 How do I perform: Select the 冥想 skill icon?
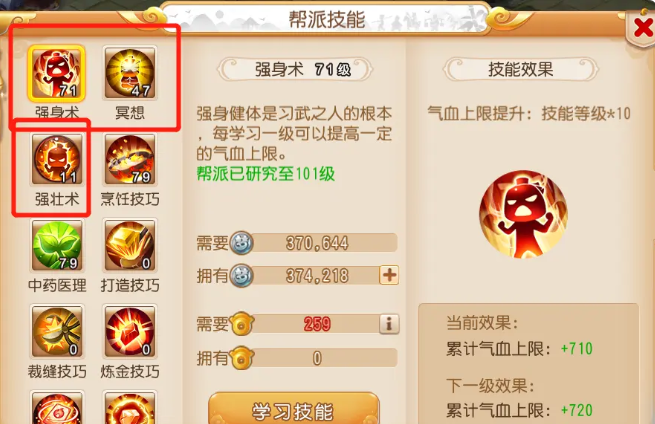(x=130, y=74)
